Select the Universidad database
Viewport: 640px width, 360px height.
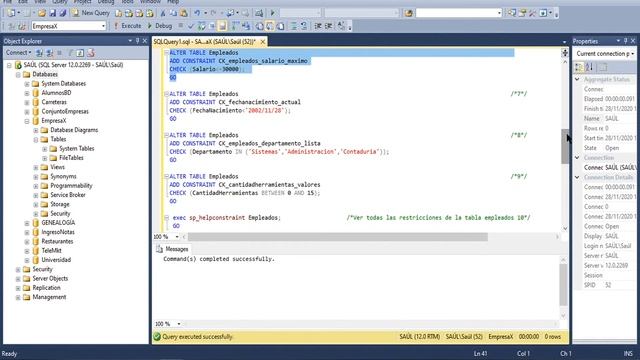[x=56, y=260]
